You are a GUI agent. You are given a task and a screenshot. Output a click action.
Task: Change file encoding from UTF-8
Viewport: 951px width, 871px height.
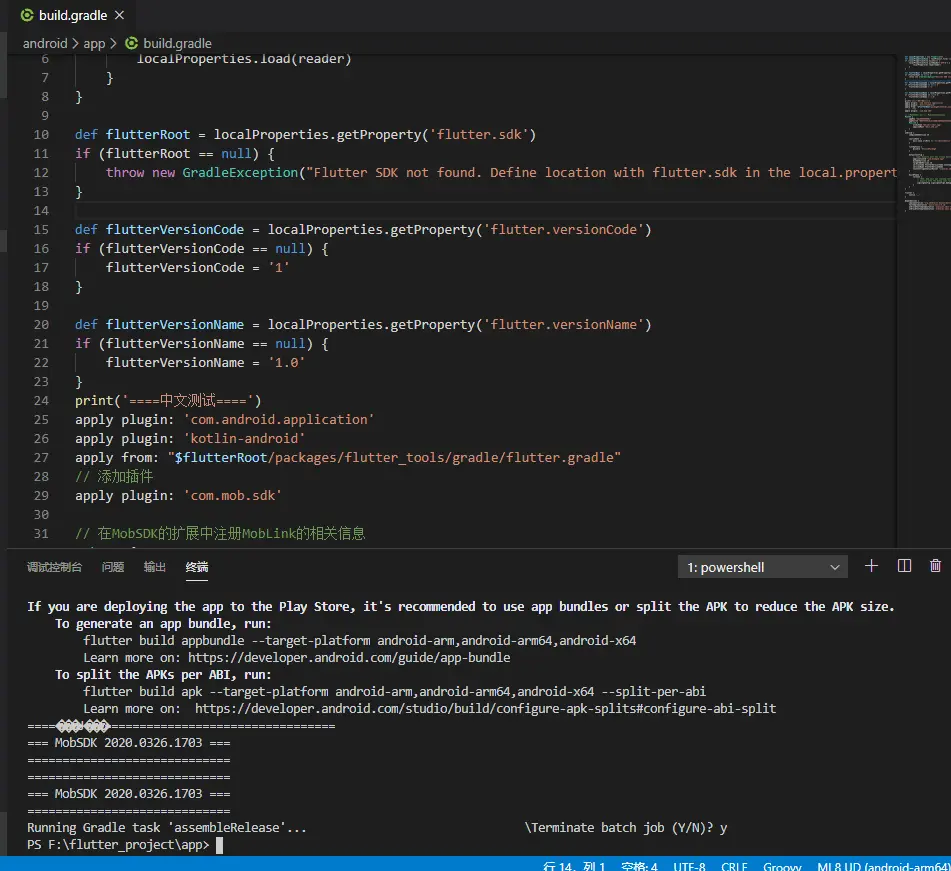coord(690,866)
